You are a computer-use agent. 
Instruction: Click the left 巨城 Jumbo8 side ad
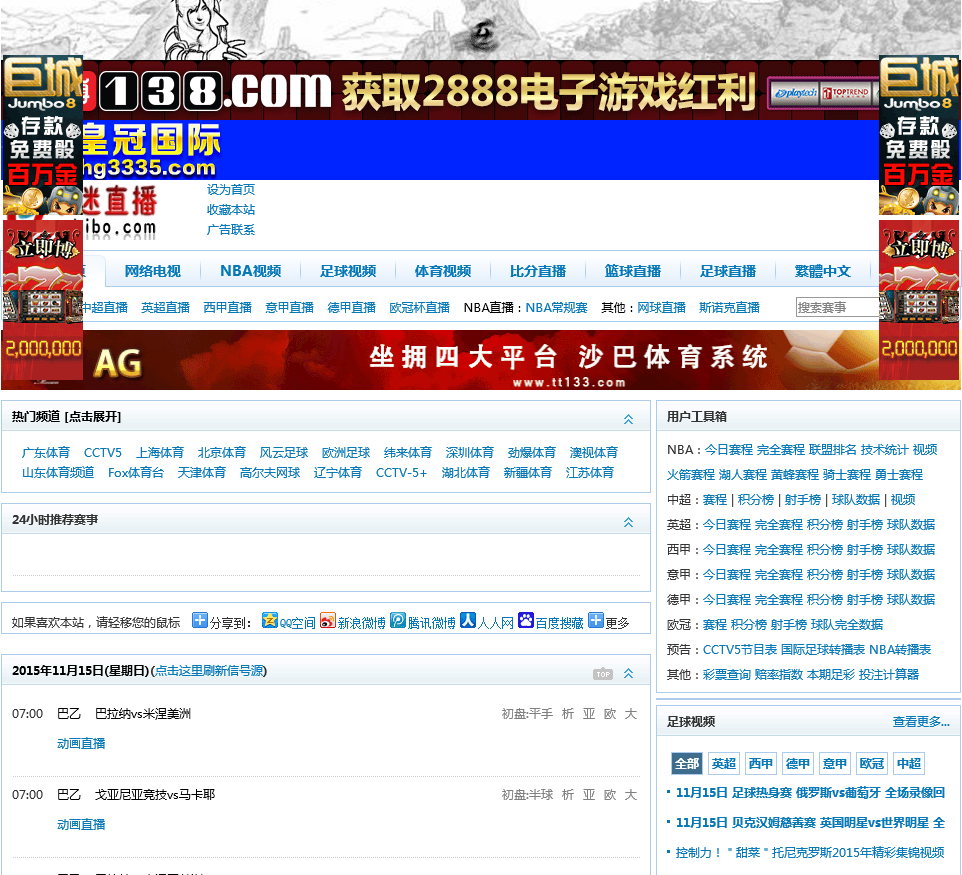pos(42,135)
